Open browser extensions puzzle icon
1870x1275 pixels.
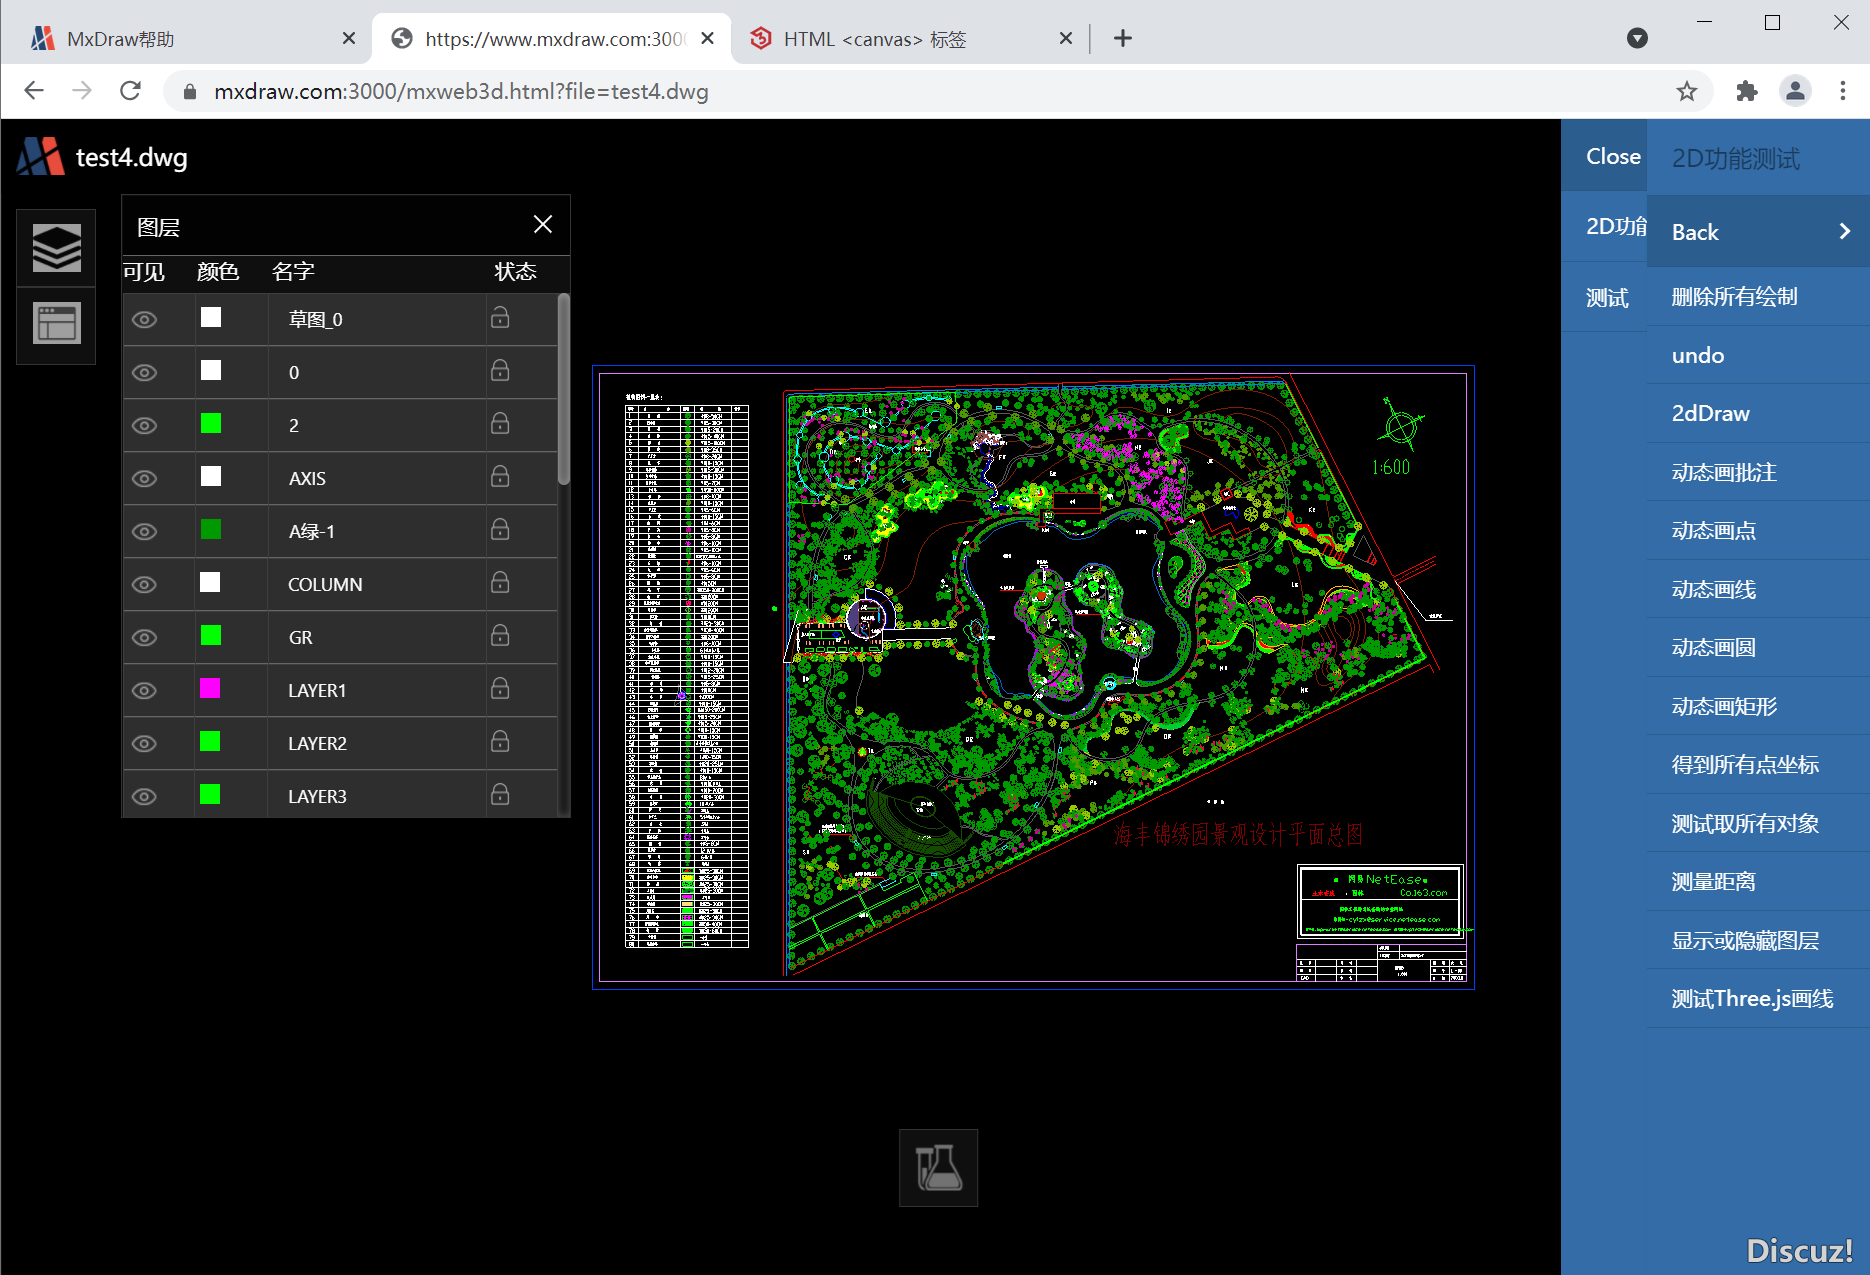click(x=1746, y=91)
